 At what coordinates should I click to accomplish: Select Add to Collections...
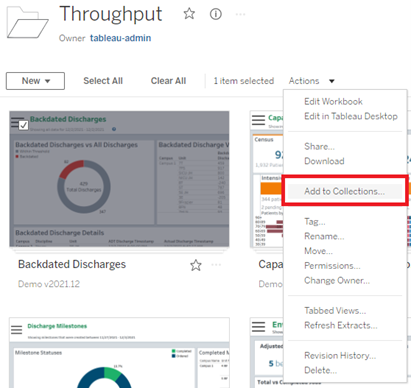[x=345, y=191]
